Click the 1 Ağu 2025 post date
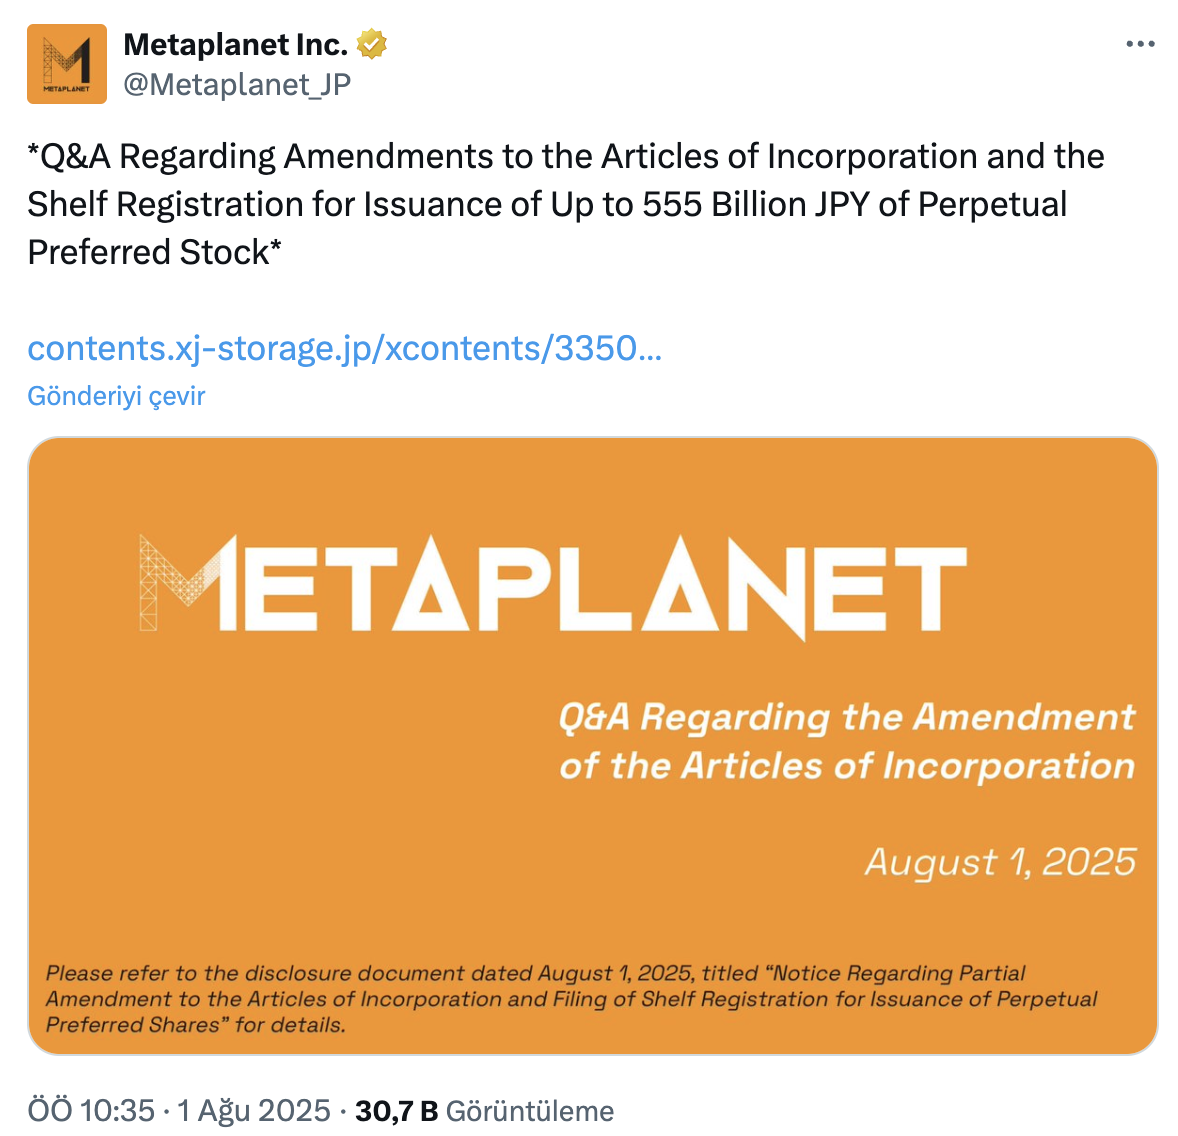 pos(254,1110)
